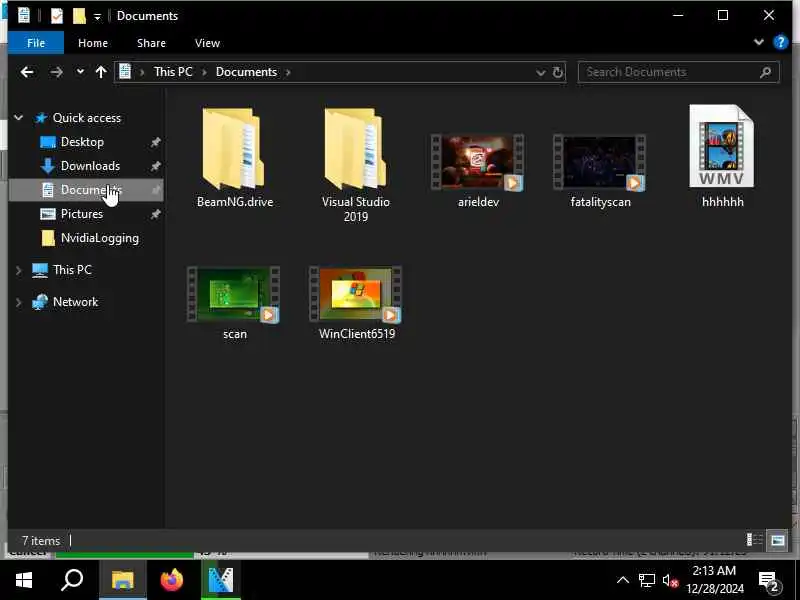Select This PC in the sidebar
Image resolution: width=800 pixels, height=600 pixels.
[72, 270]
